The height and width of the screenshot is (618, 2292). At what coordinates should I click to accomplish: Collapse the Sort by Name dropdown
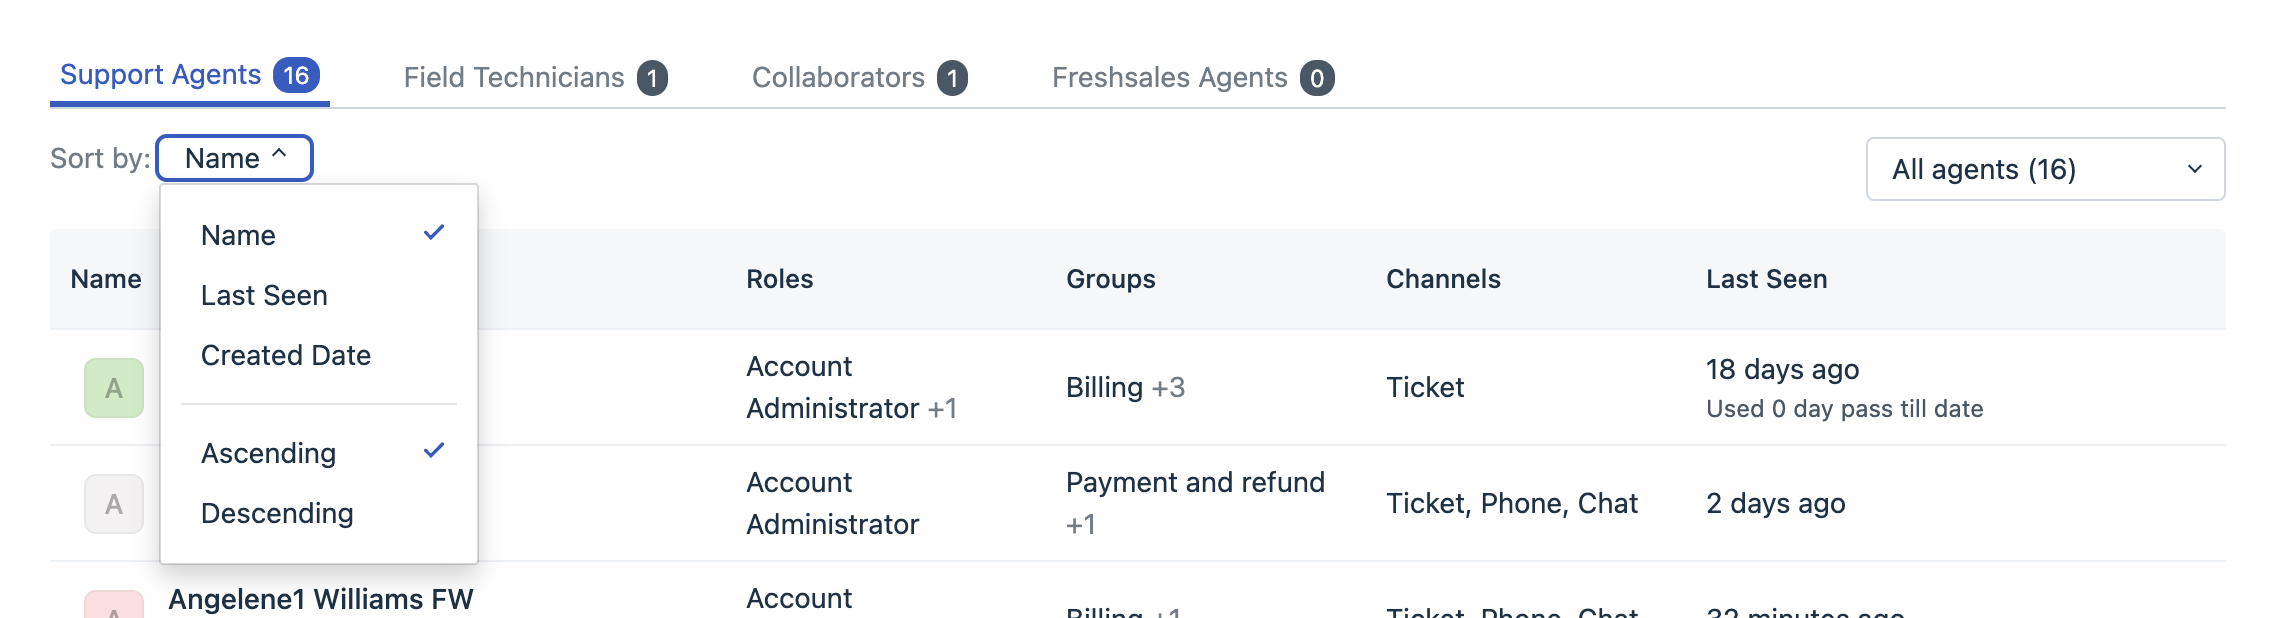(235, 158)
